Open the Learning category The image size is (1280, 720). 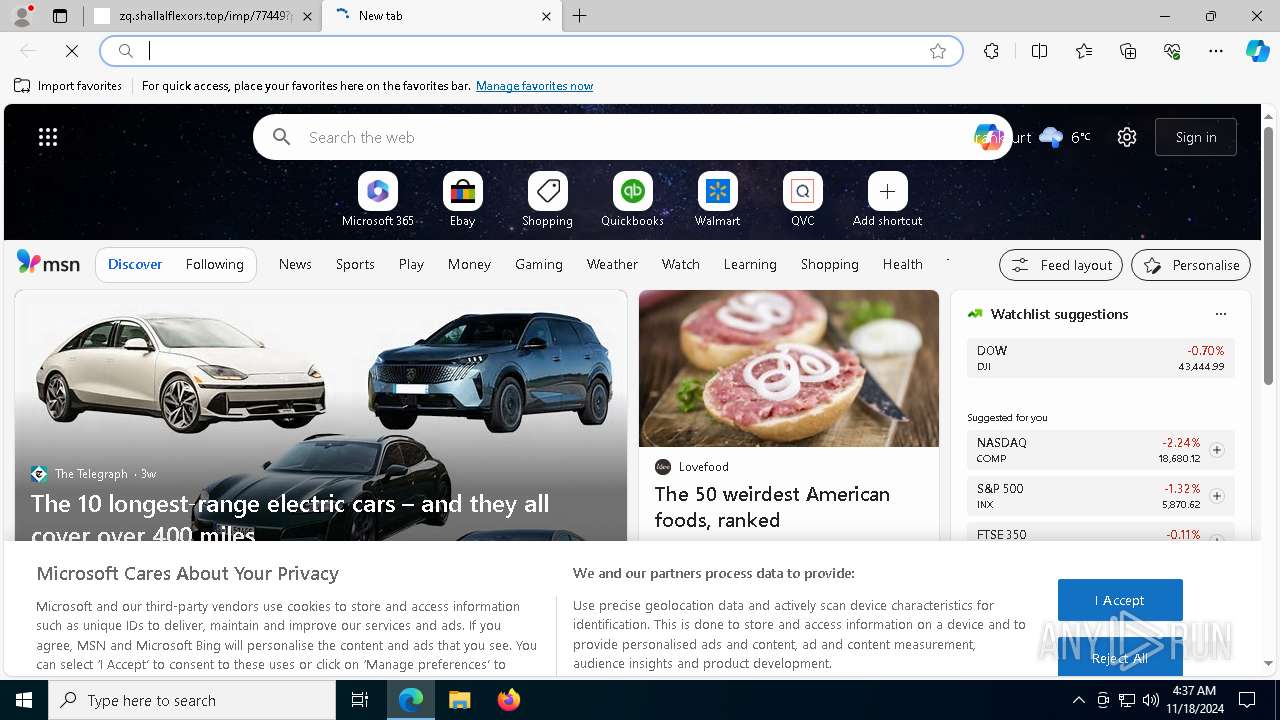(x=750, y=264)
